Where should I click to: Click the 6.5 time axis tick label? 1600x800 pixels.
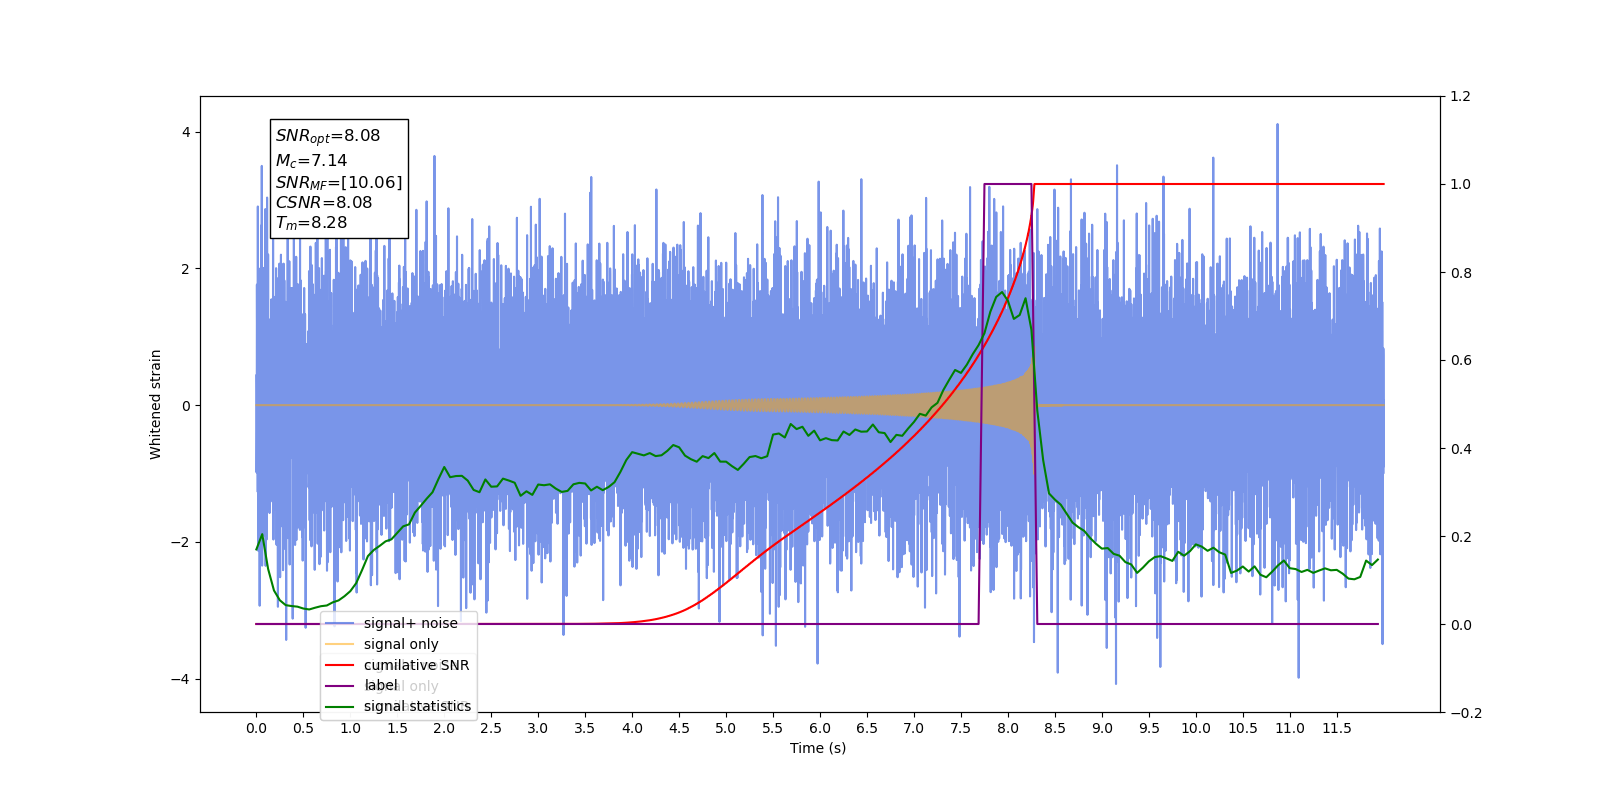coord(867,728)
